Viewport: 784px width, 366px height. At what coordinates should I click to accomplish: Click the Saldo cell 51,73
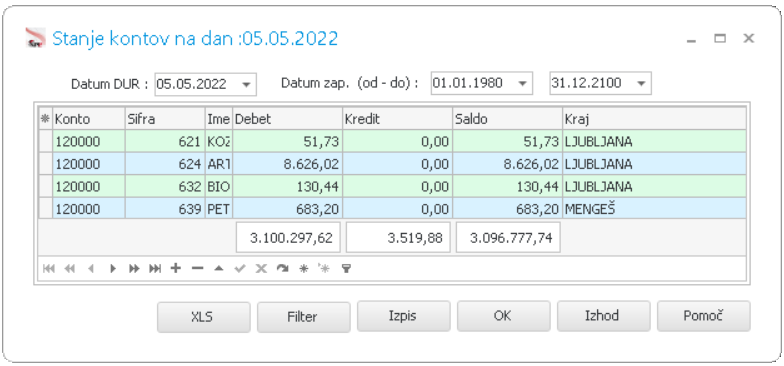[x=508, y=142]
